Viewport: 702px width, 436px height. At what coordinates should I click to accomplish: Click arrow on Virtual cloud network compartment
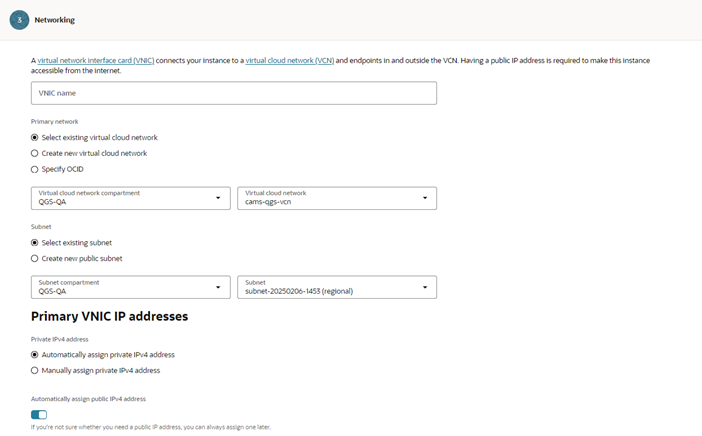point(218,198)
